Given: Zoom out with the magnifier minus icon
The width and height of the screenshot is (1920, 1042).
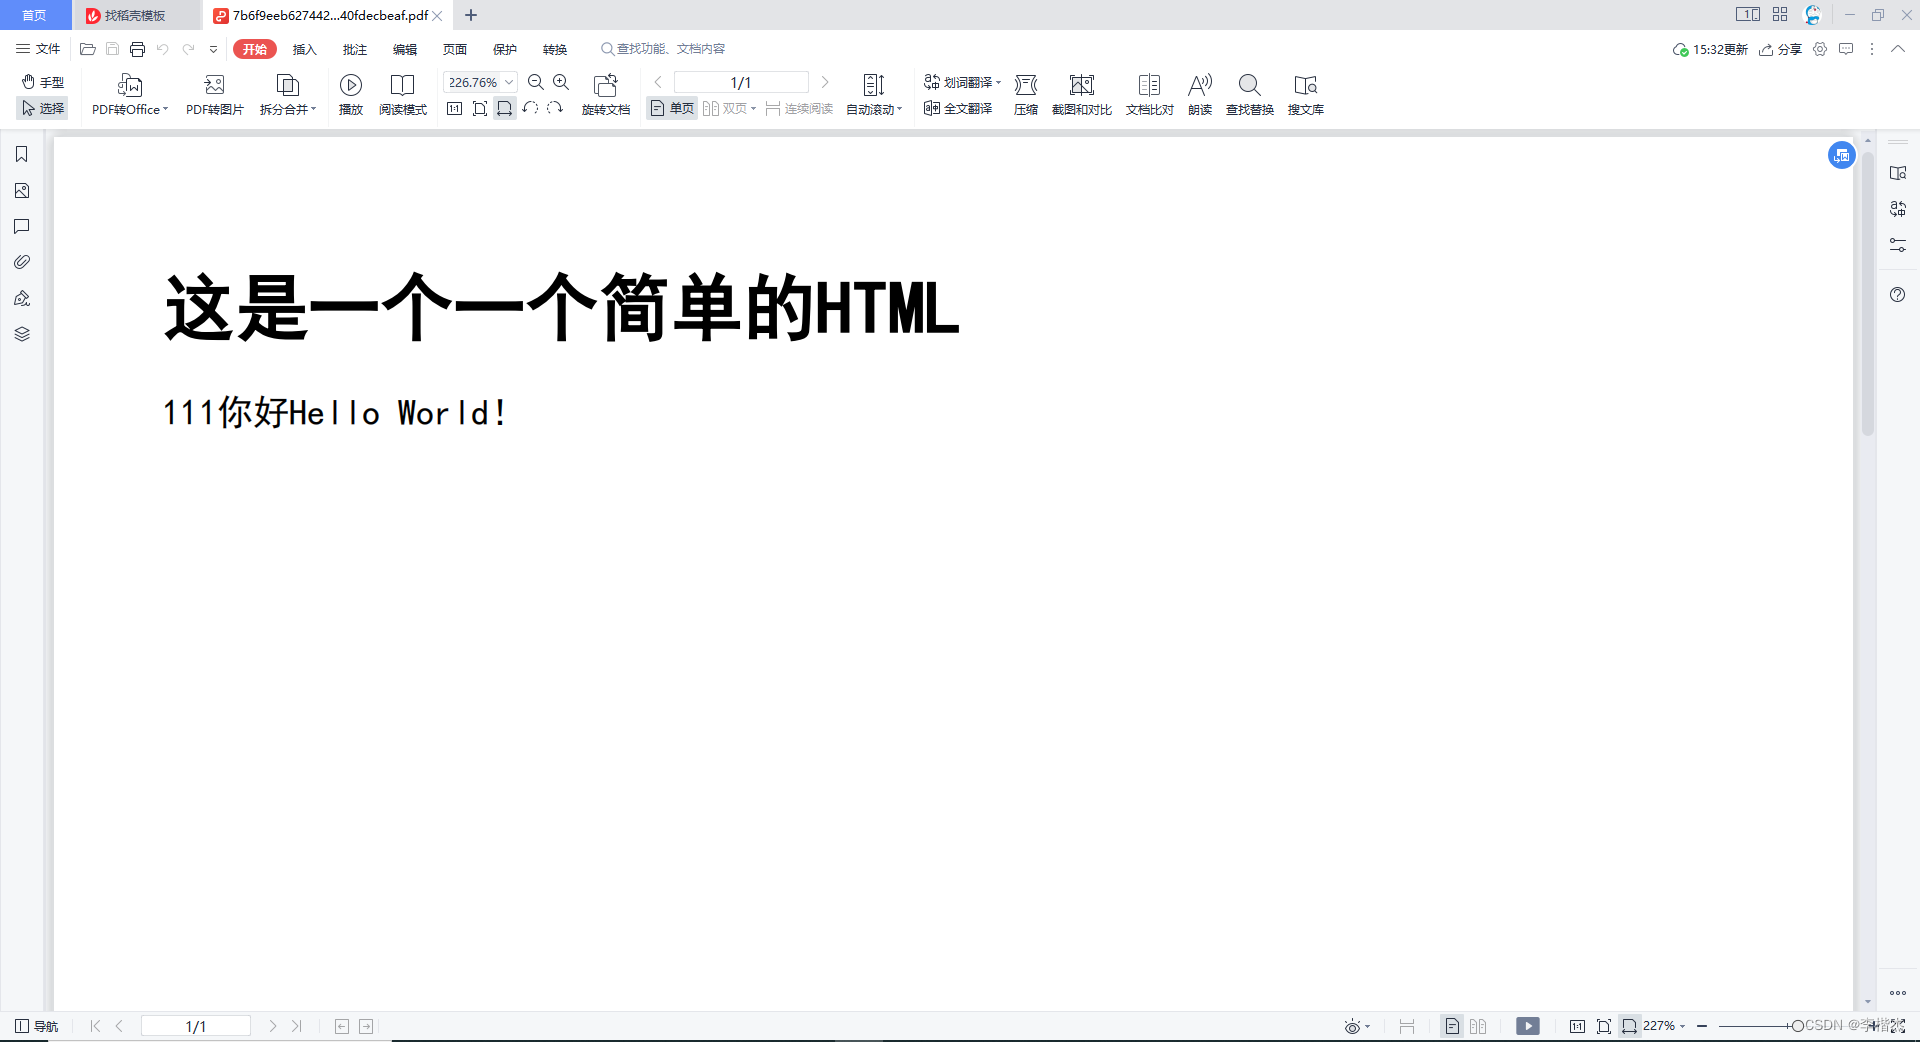Looking at the screenshot, I should (536, 82).
